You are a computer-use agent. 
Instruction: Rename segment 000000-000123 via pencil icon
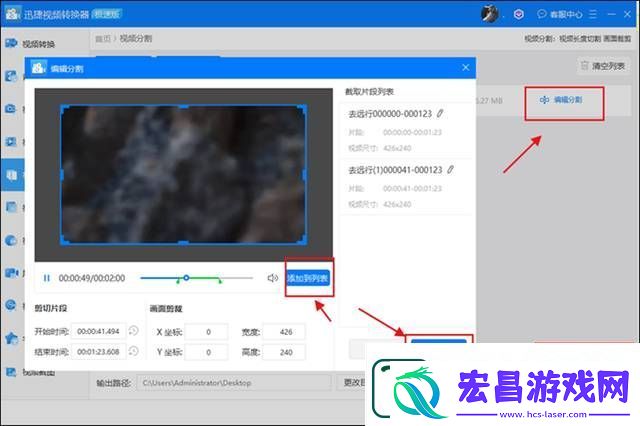(x=440, y=113)
